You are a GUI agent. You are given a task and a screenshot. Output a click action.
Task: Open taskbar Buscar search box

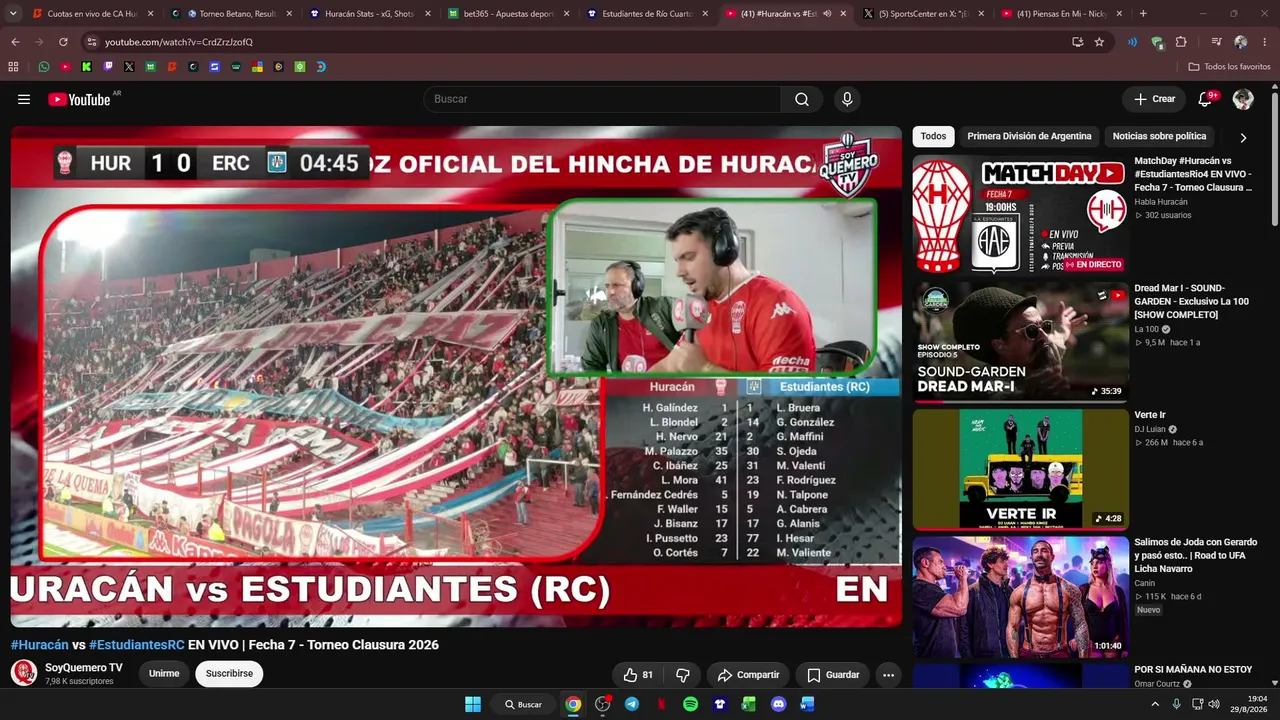[523, 704]
